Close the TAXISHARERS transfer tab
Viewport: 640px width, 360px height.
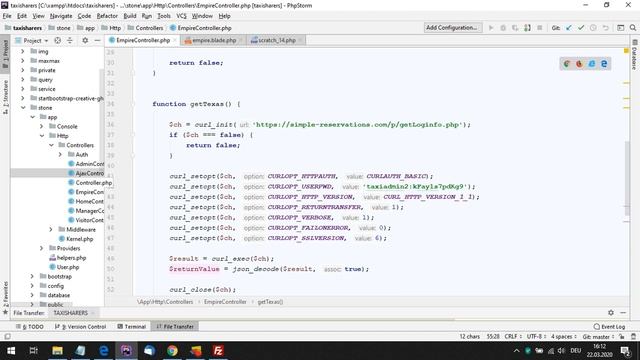[93, 313]
